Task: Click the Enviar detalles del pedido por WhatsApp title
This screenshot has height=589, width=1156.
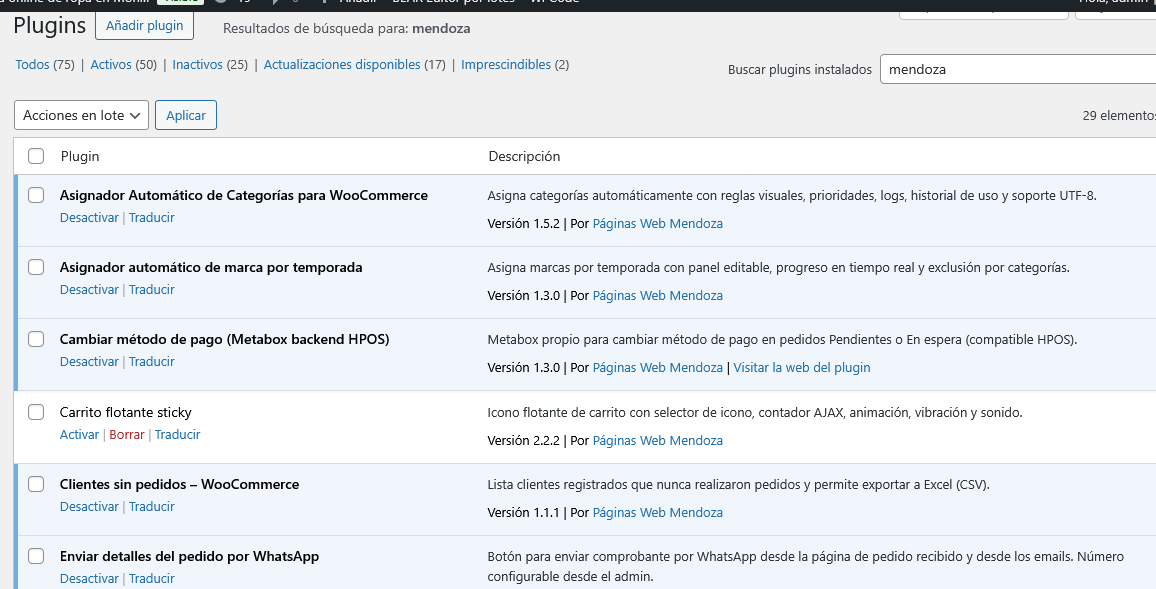Action: 189,557
